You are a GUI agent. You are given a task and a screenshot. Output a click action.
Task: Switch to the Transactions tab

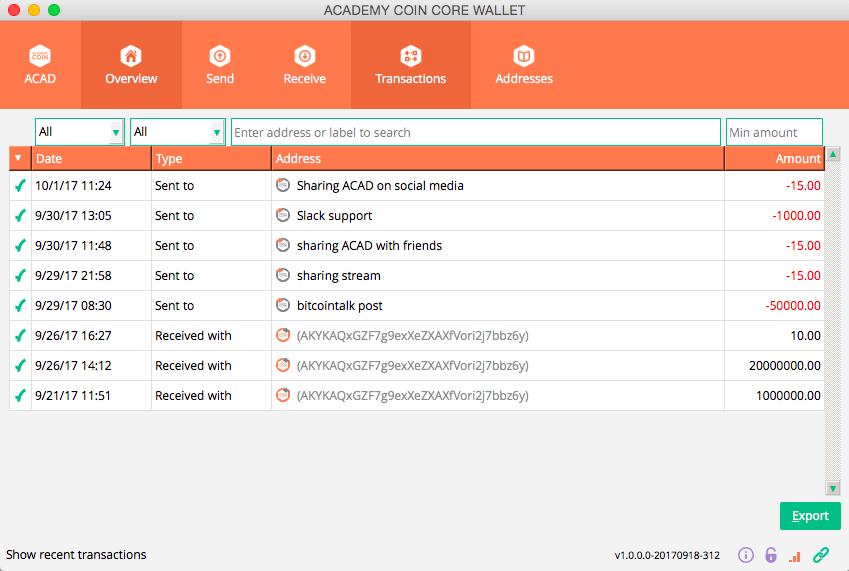(x=410, y=65)
